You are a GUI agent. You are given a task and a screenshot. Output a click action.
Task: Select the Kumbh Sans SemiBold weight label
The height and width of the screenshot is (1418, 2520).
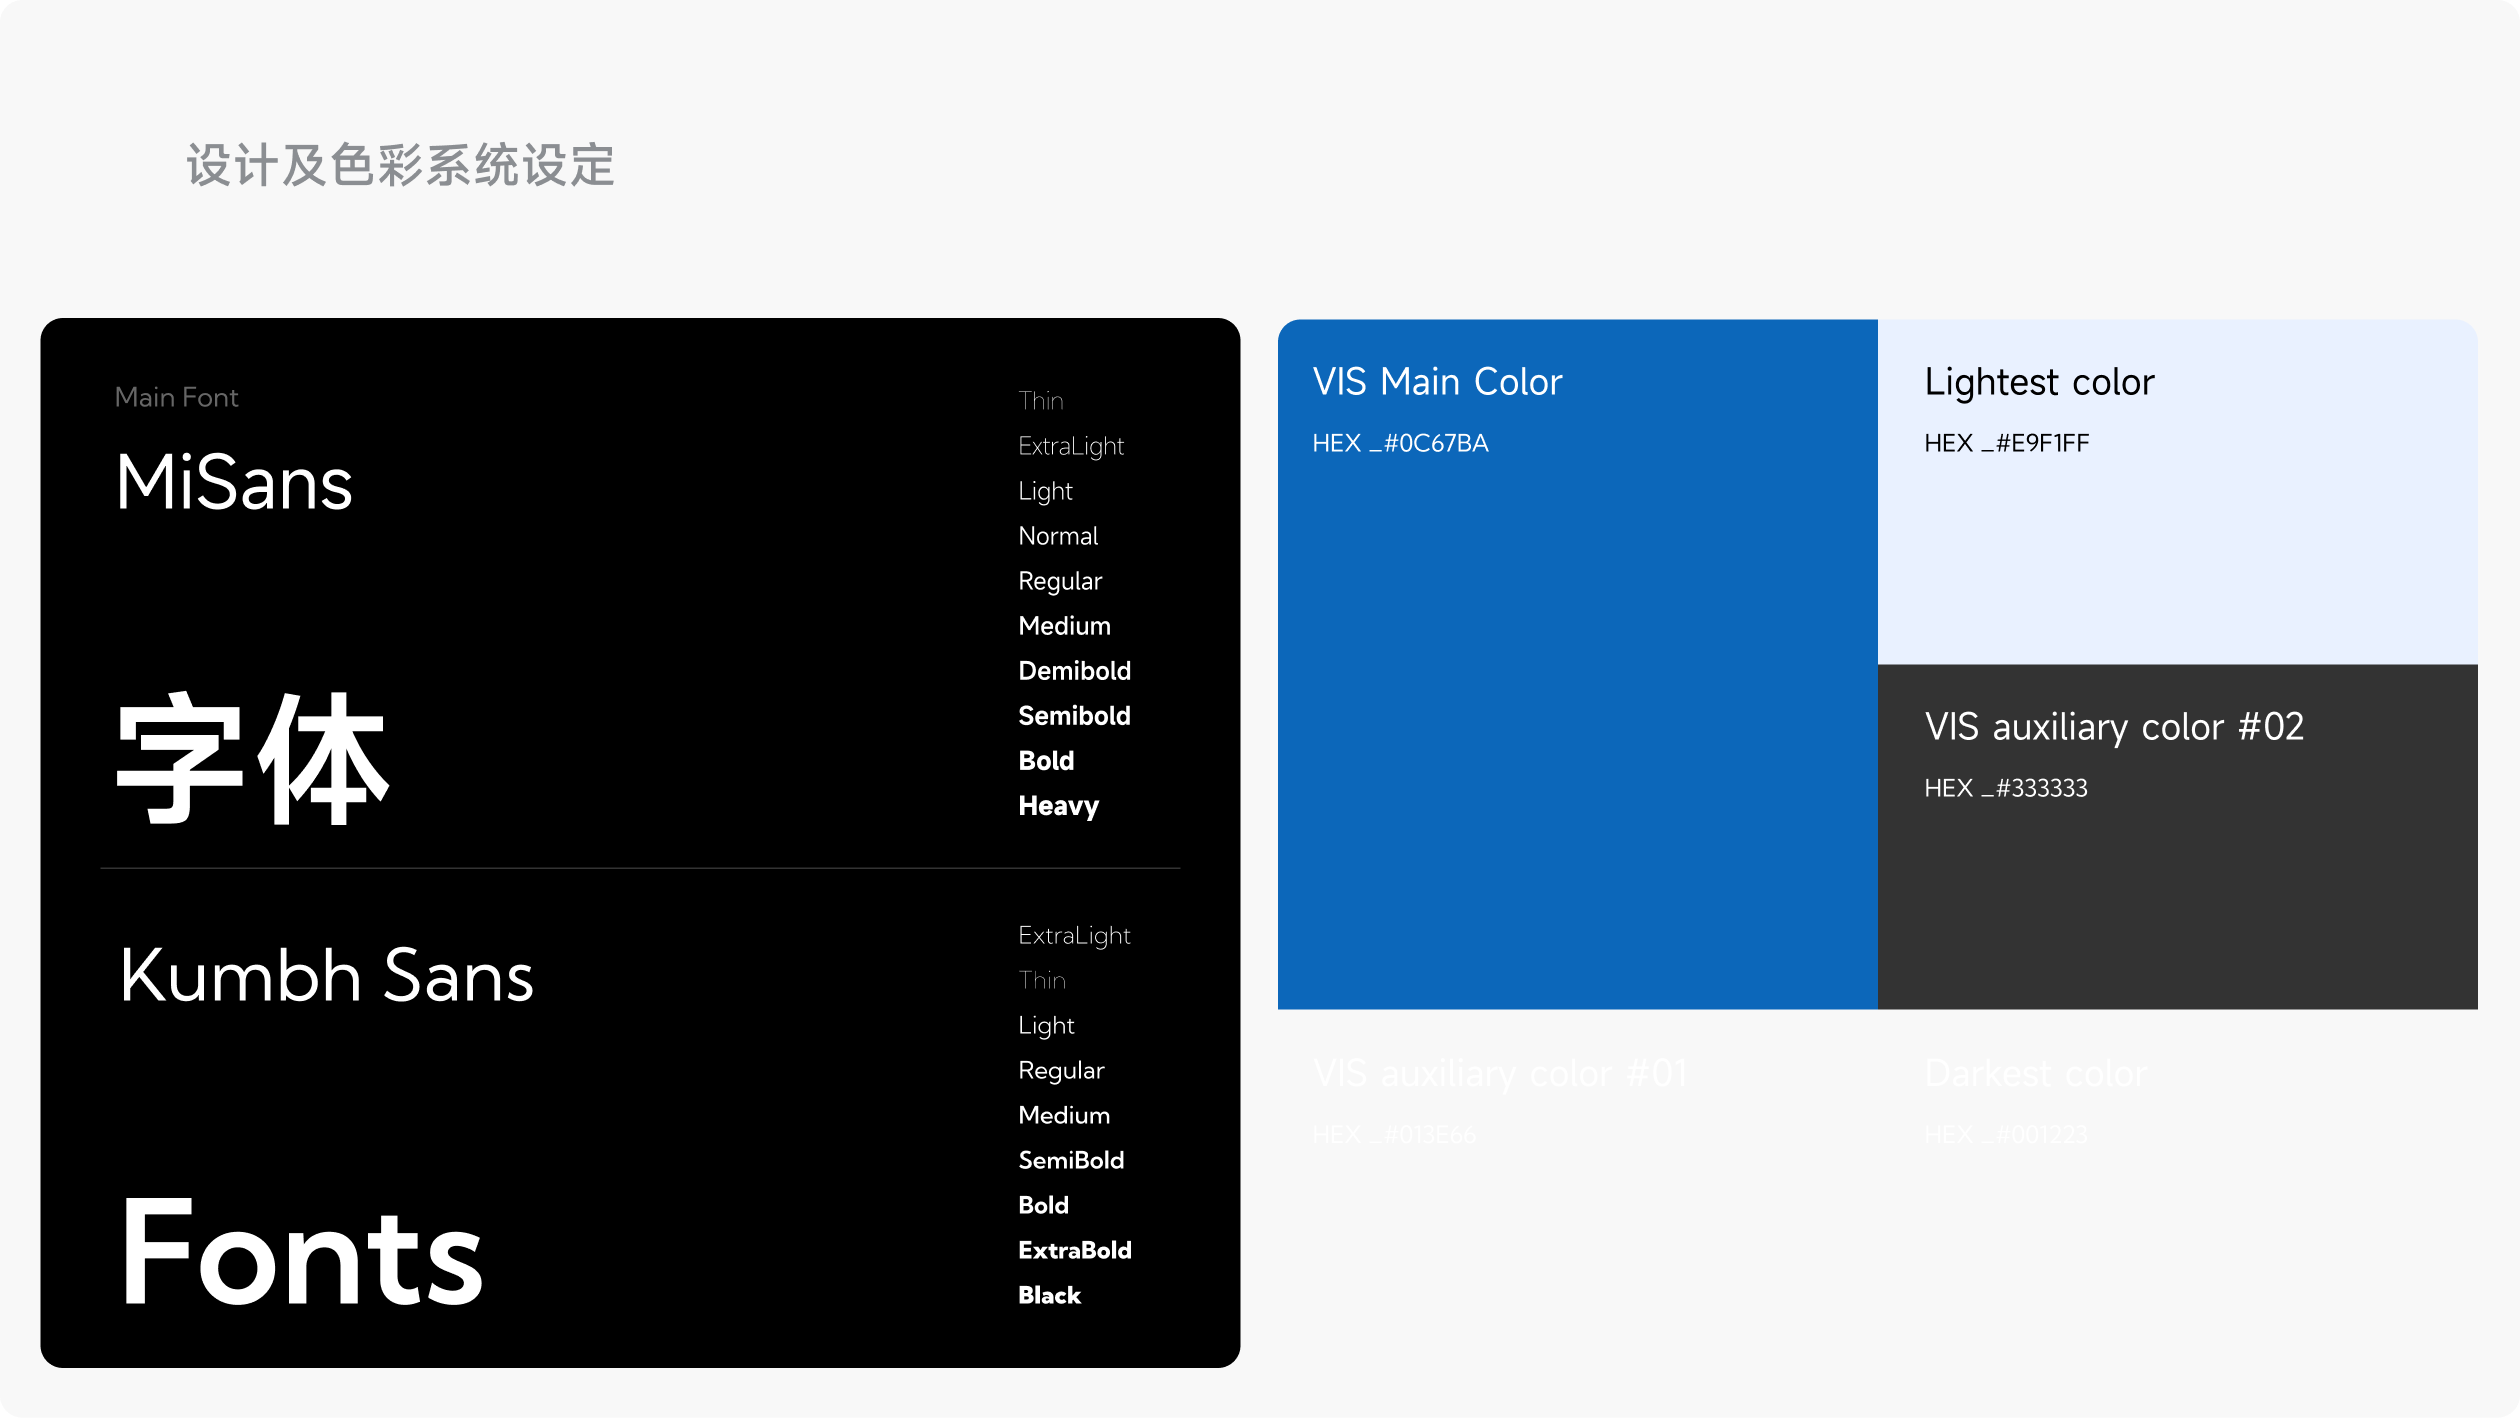pos(1071,1160)
